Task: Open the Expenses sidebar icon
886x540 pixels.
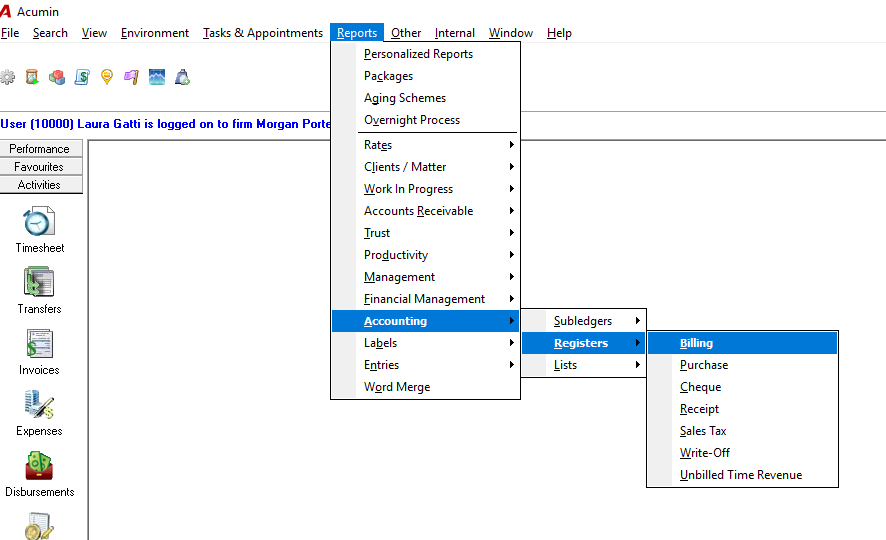Action: coord(39,404)
